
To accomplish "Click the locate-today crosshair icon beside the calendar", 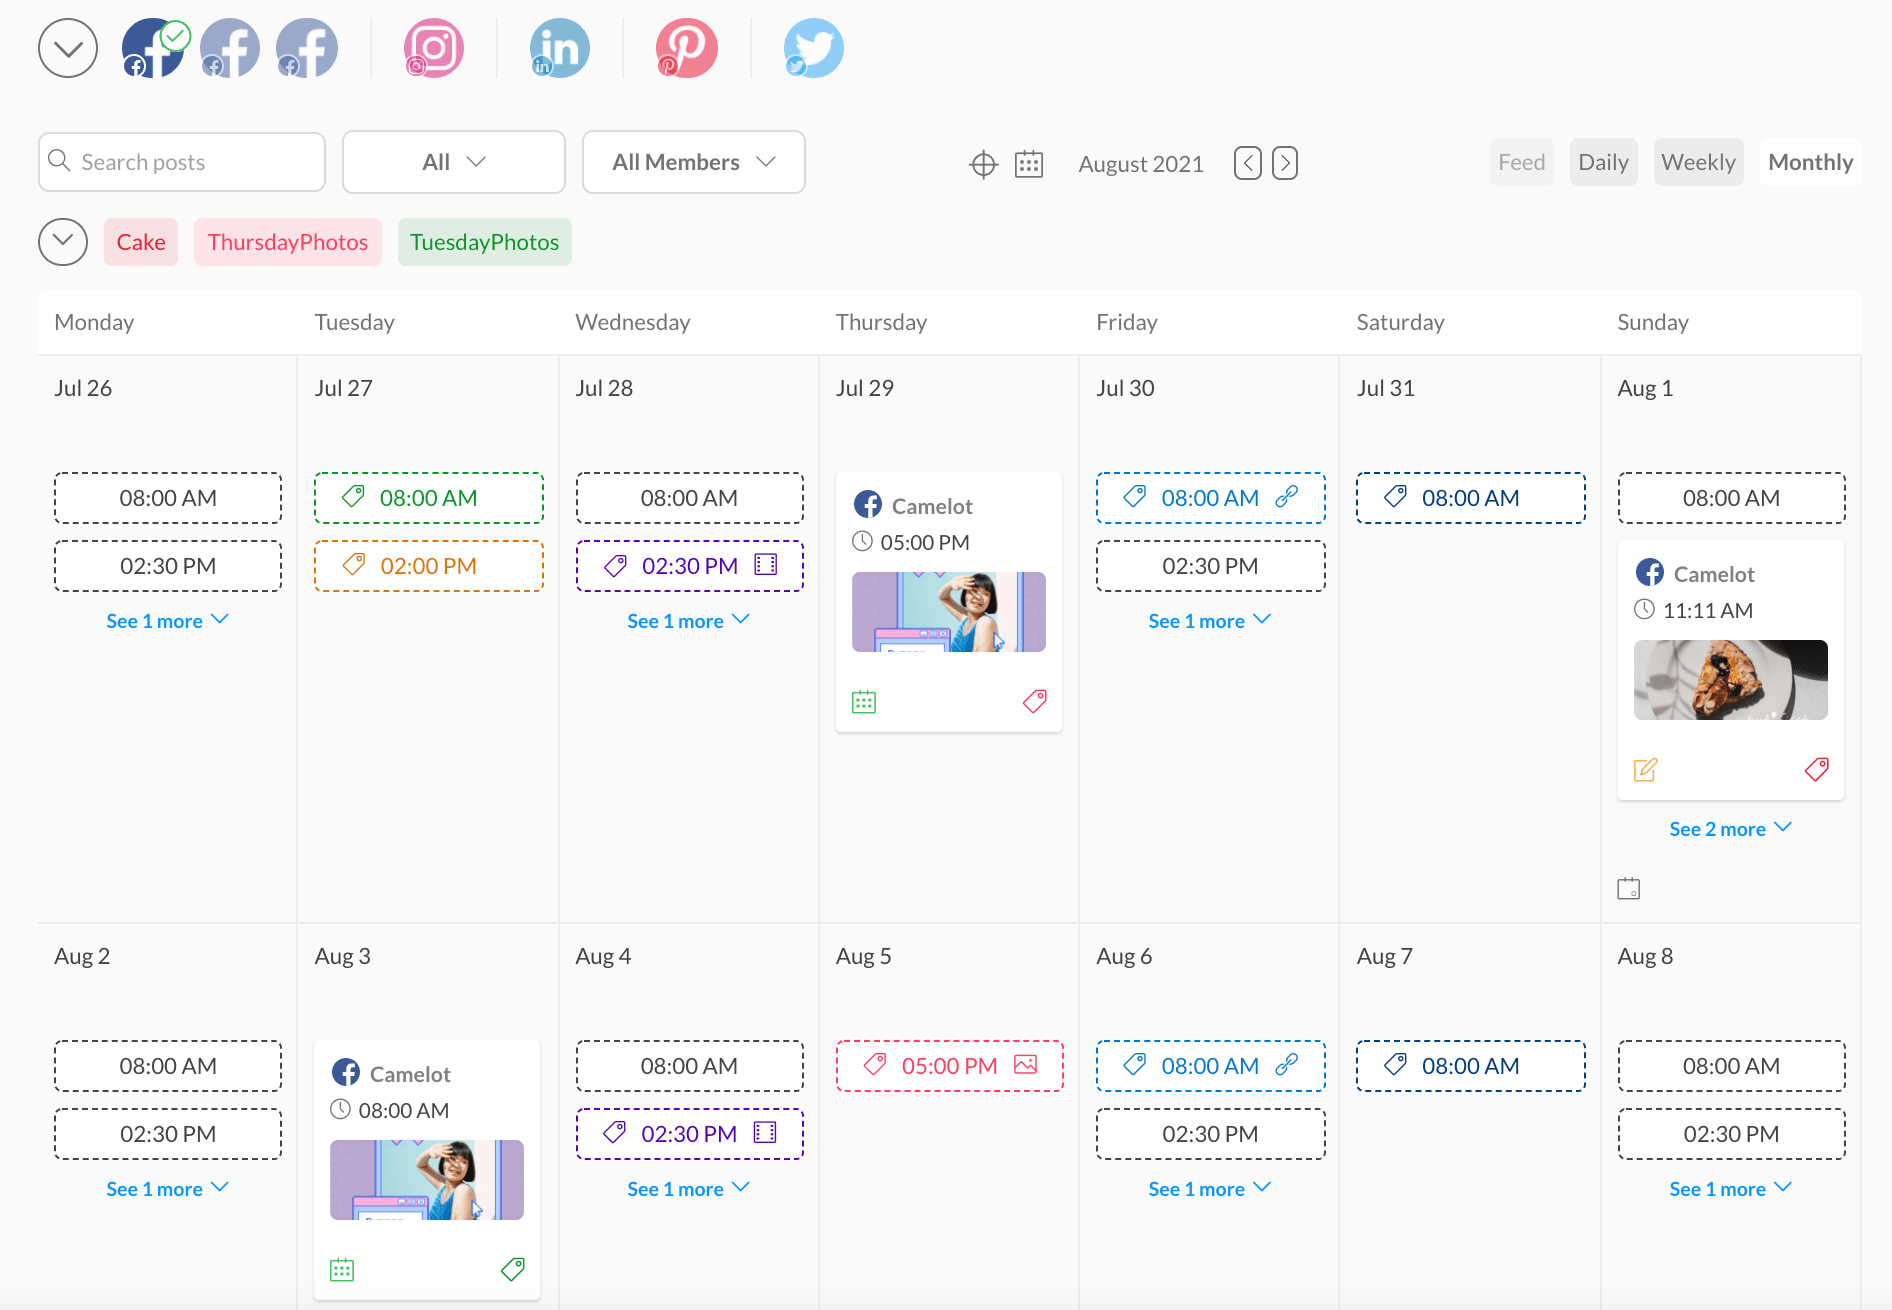I will [983, 163].
